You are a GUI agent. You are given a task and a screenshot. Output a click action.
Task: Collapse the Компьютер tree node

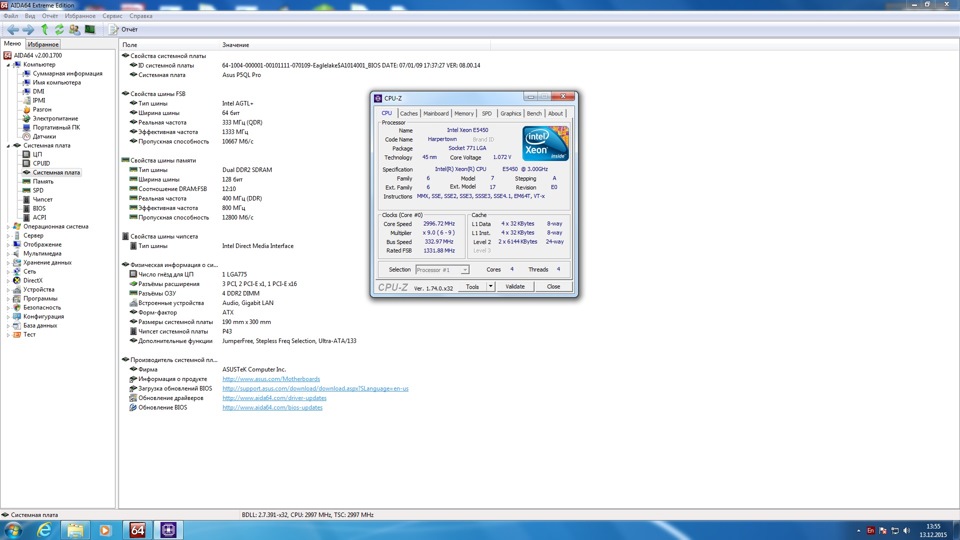pos(8,64)
